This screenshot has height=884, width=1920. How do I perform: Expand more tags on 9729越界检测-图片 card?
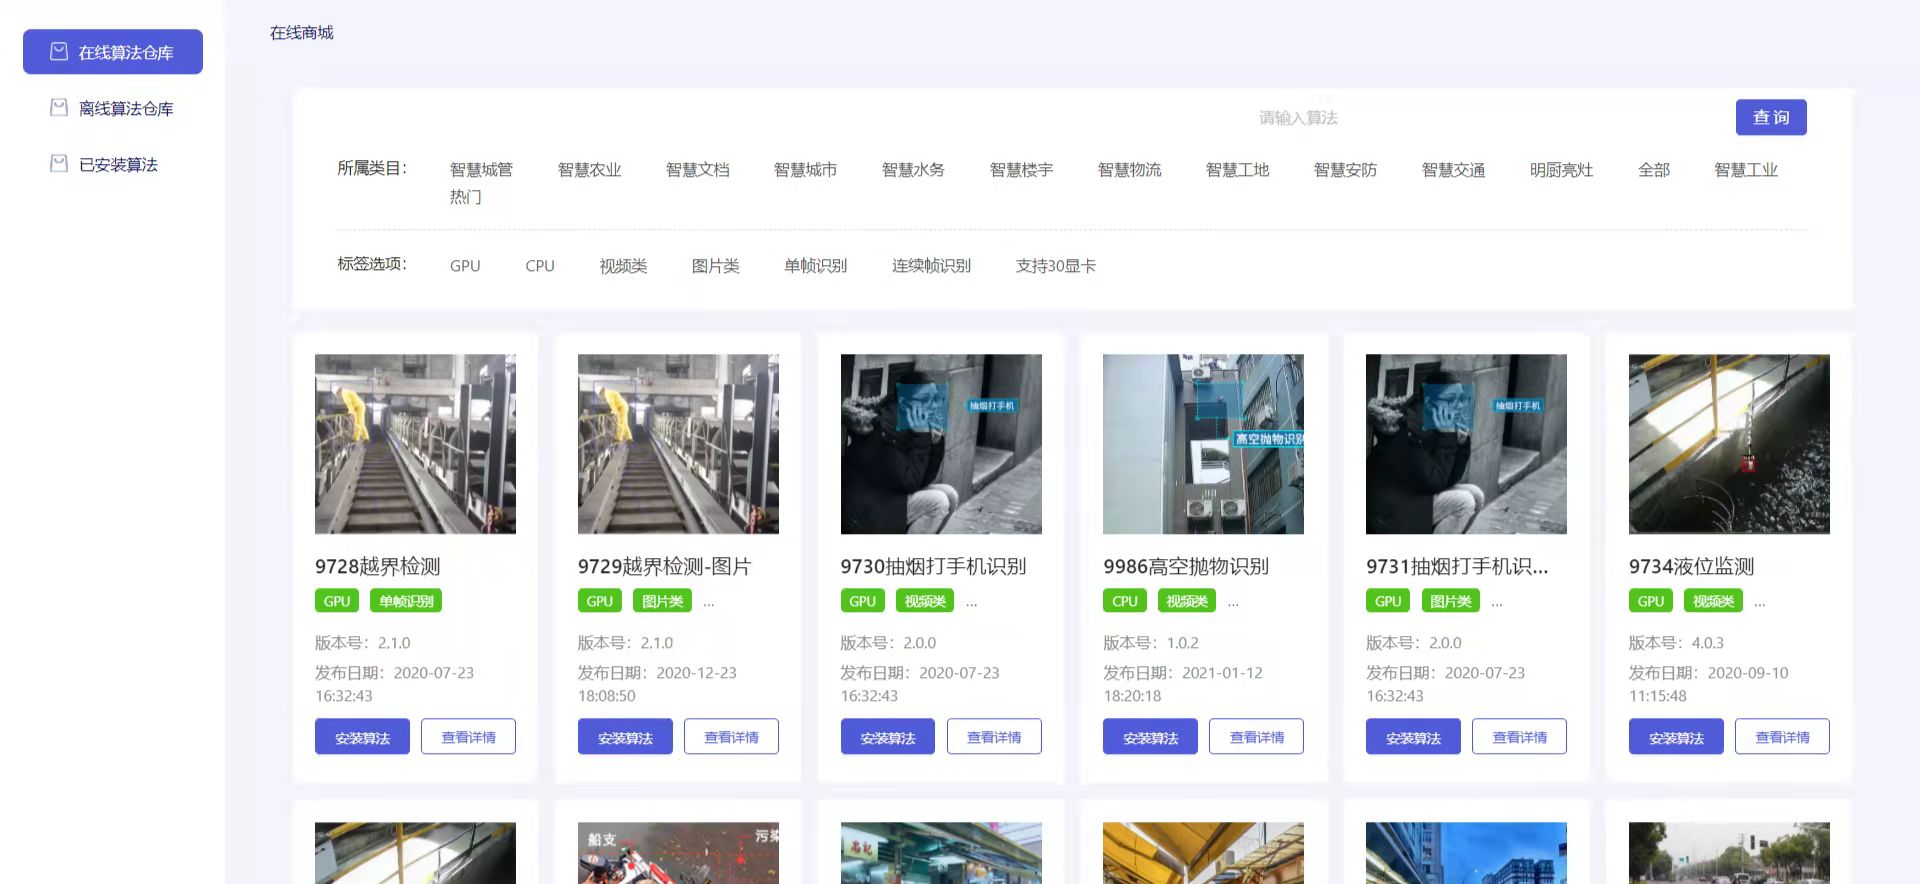[709, 604]
